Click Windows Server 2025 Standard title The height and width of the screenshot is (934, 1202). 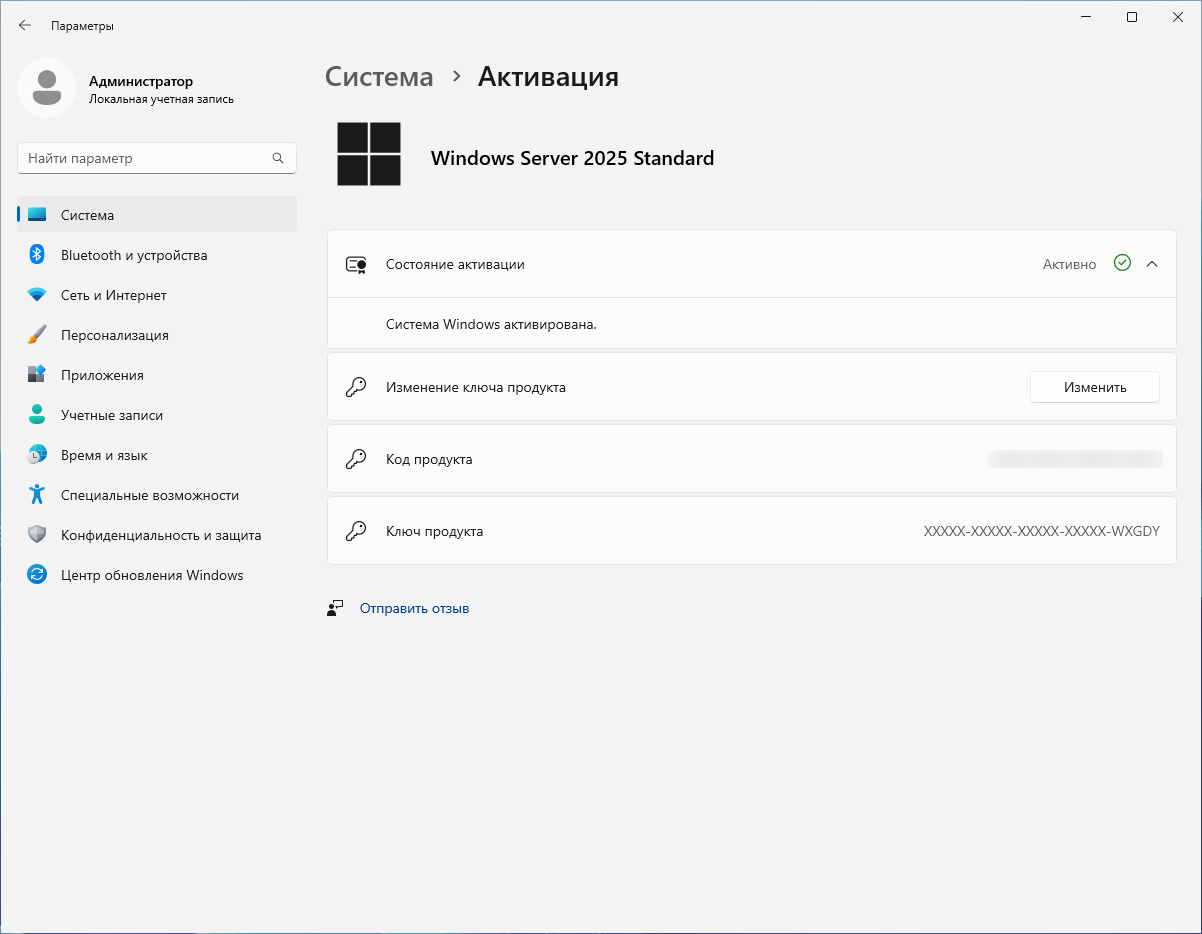572,158
